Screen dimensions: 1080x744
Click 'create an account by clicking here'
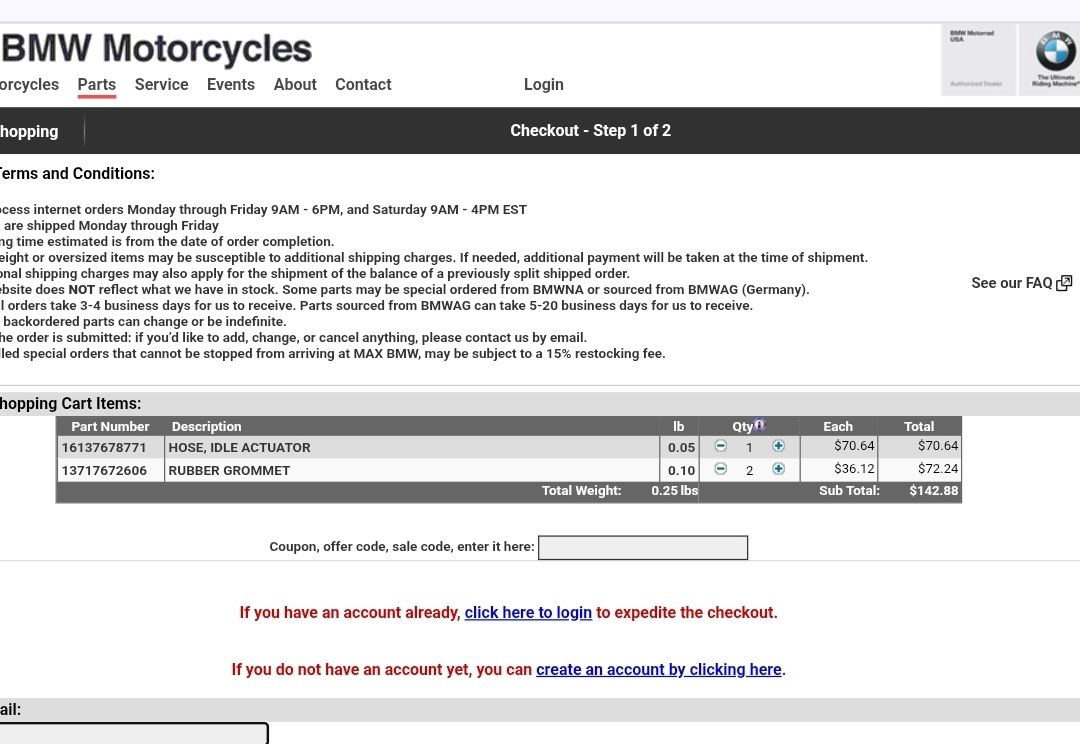658,670
